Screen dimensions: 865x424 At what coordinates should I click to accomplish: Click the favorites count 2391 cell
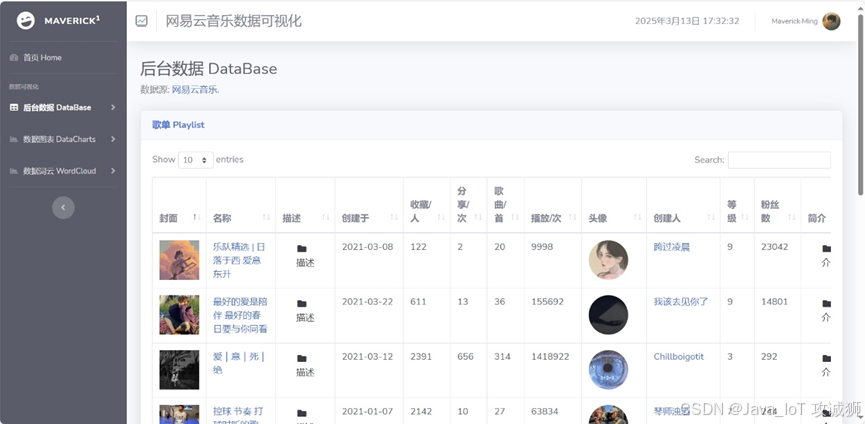click(x=421, y=357)
